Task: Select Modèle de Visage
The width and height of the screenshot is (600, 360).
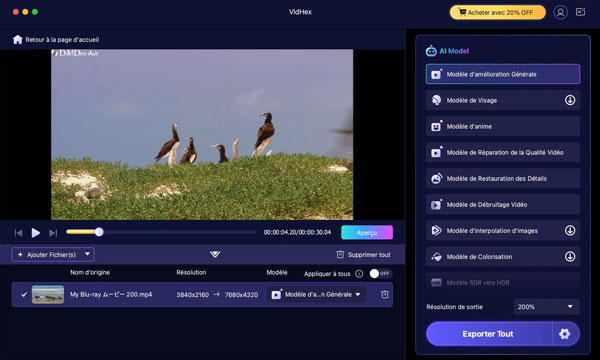Action: click(x=503, y=100)
